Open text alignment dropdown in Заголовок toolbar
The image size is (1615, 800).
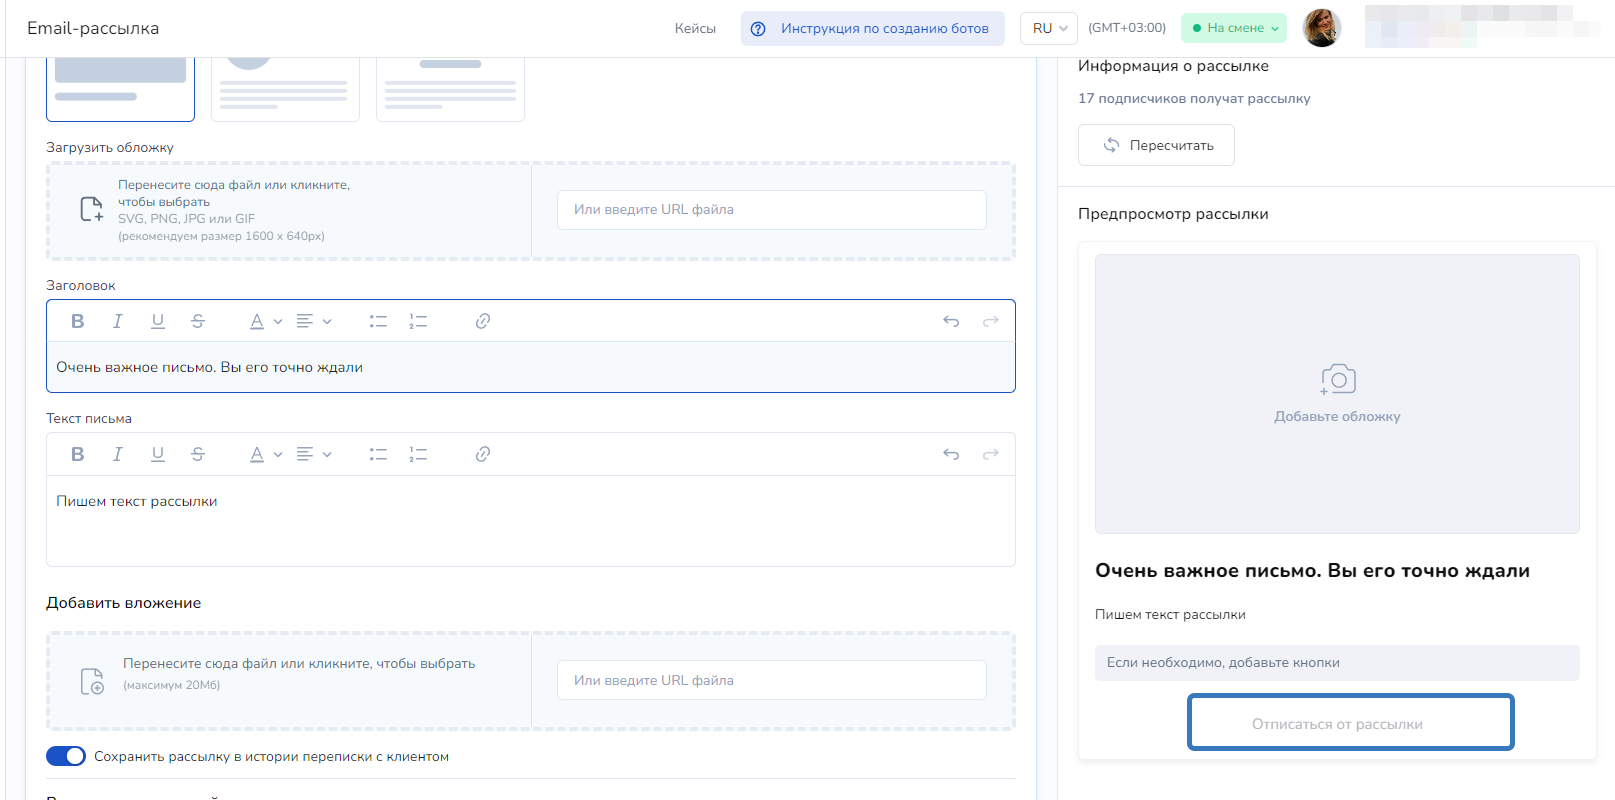click(313, 321)
